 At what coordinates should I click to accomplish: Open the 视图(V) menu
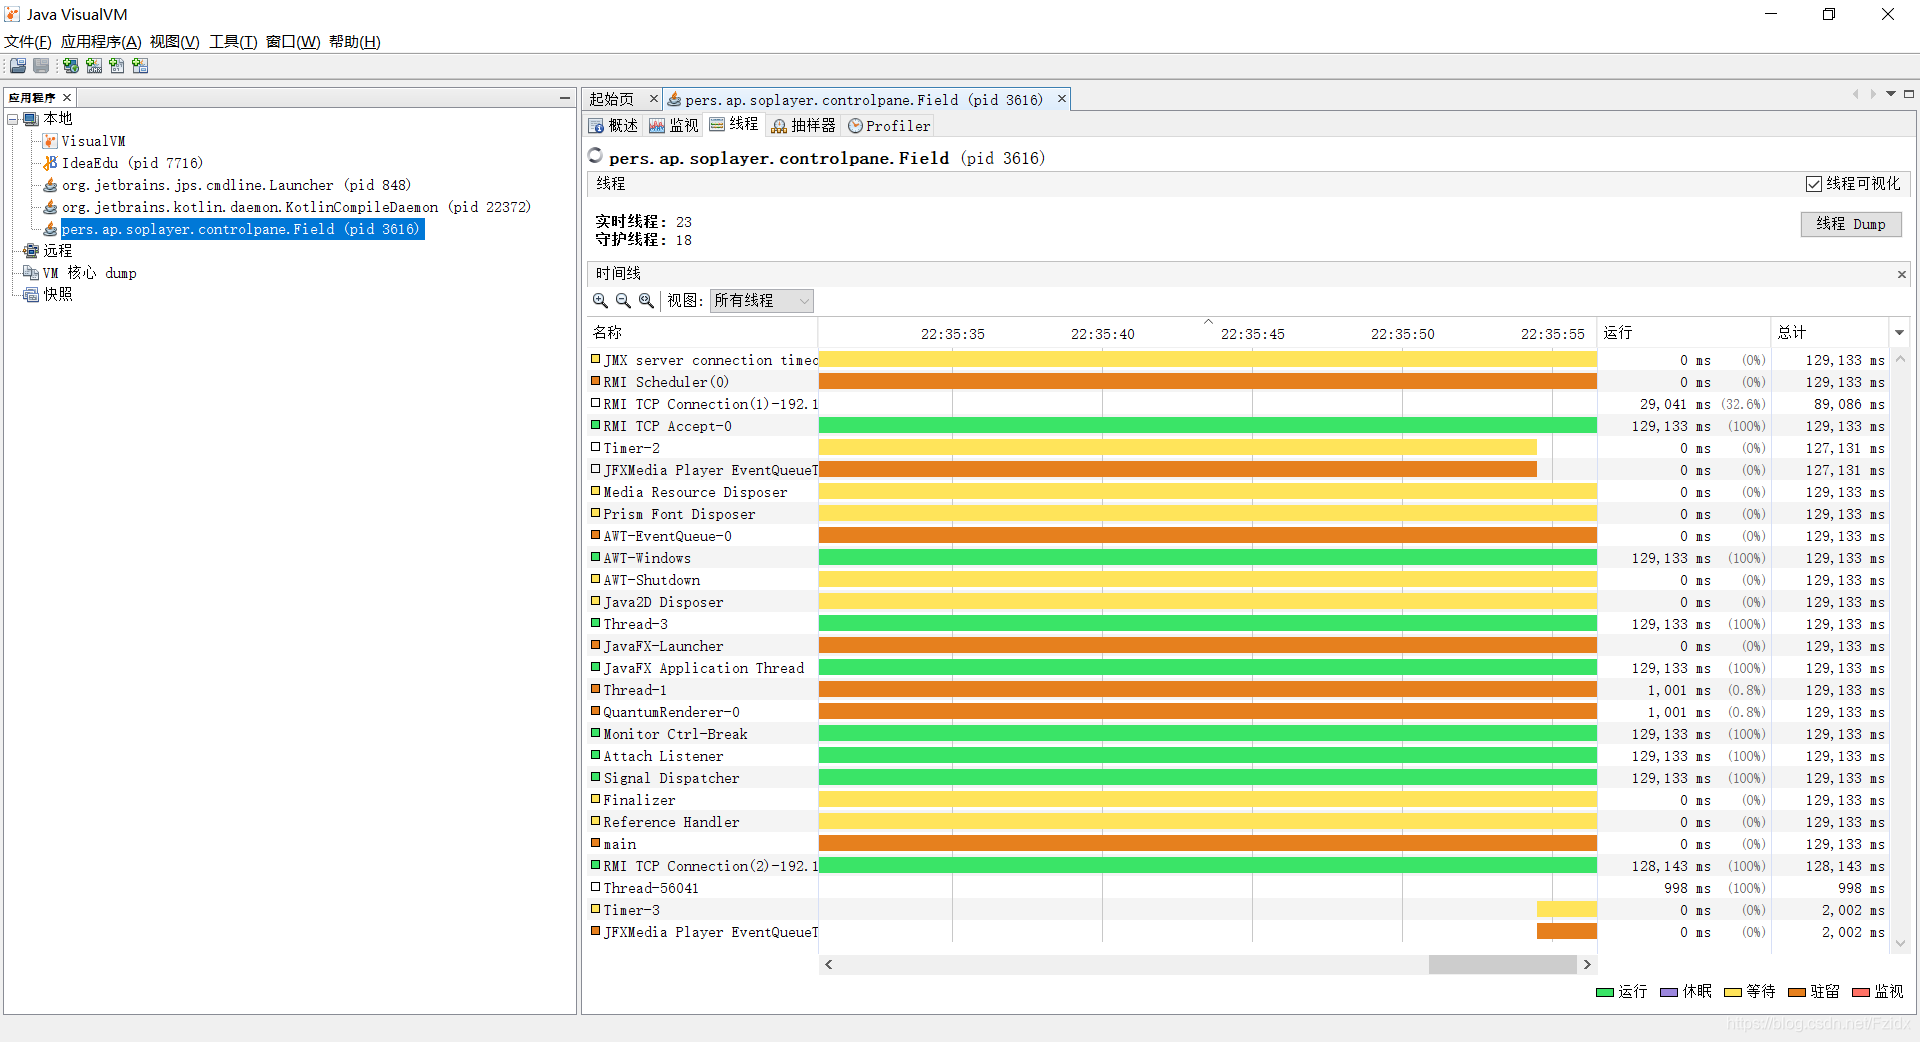[175, 42]
